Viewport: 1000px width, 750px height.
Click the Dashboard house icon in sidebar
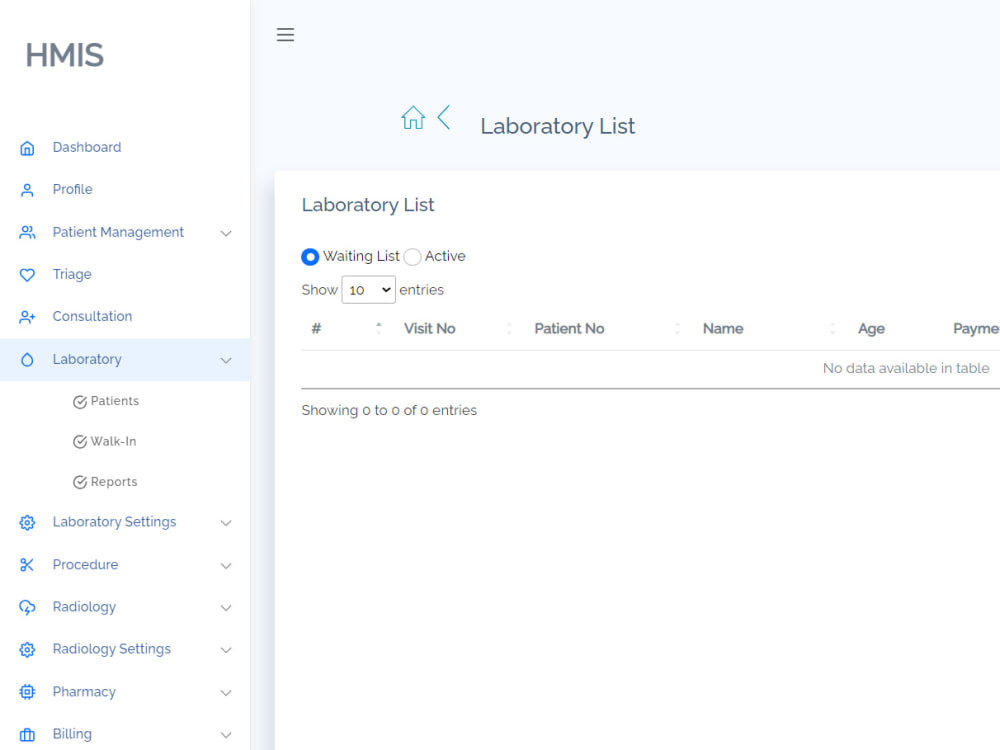(x=27, y=148)
